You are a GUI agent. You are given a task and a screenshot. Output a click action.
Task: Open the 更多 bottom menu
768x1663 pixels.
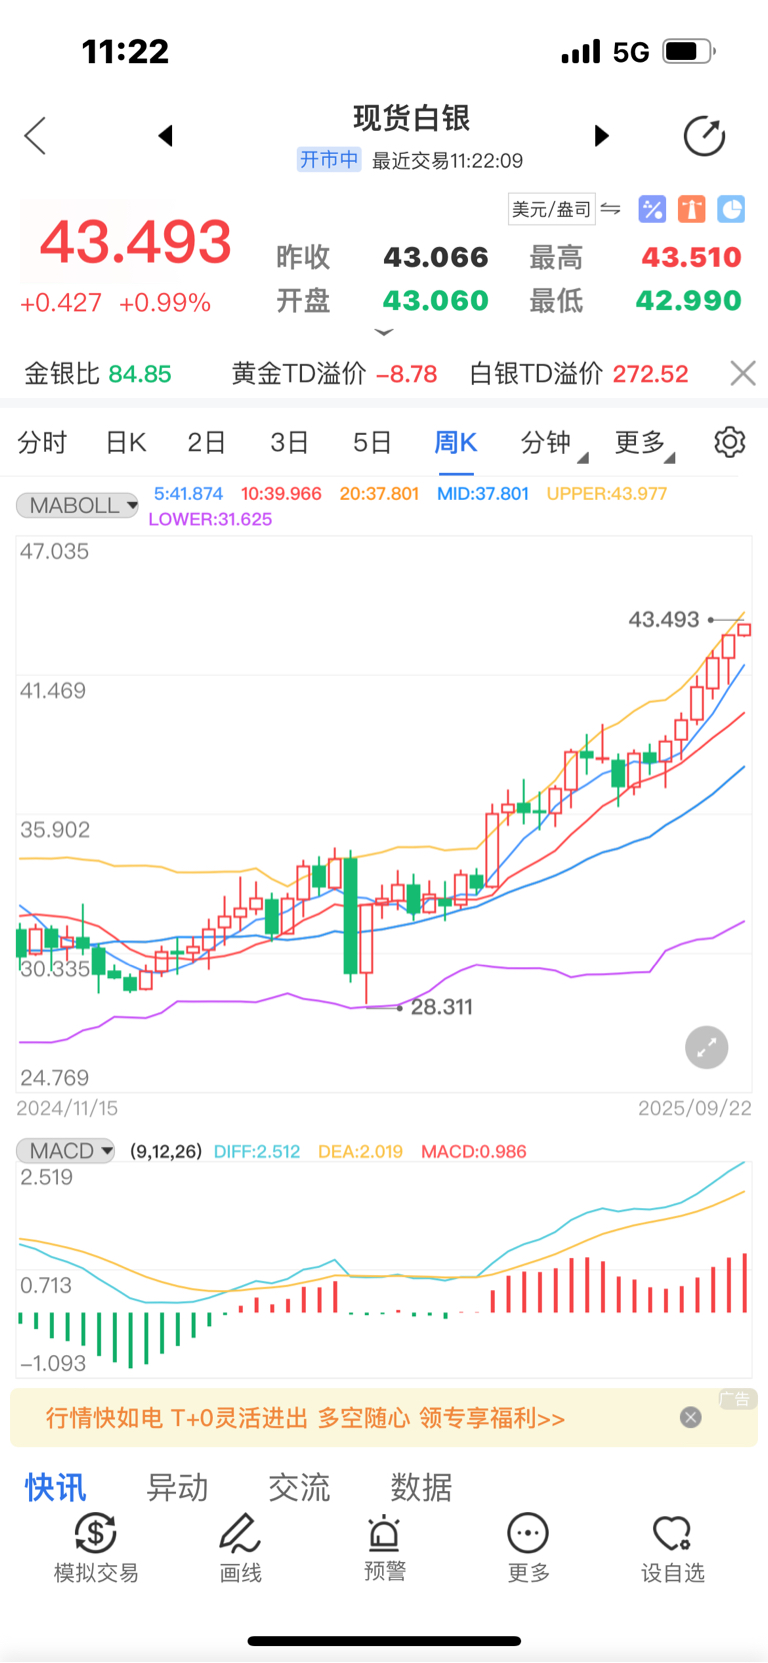pos(528,1548)
